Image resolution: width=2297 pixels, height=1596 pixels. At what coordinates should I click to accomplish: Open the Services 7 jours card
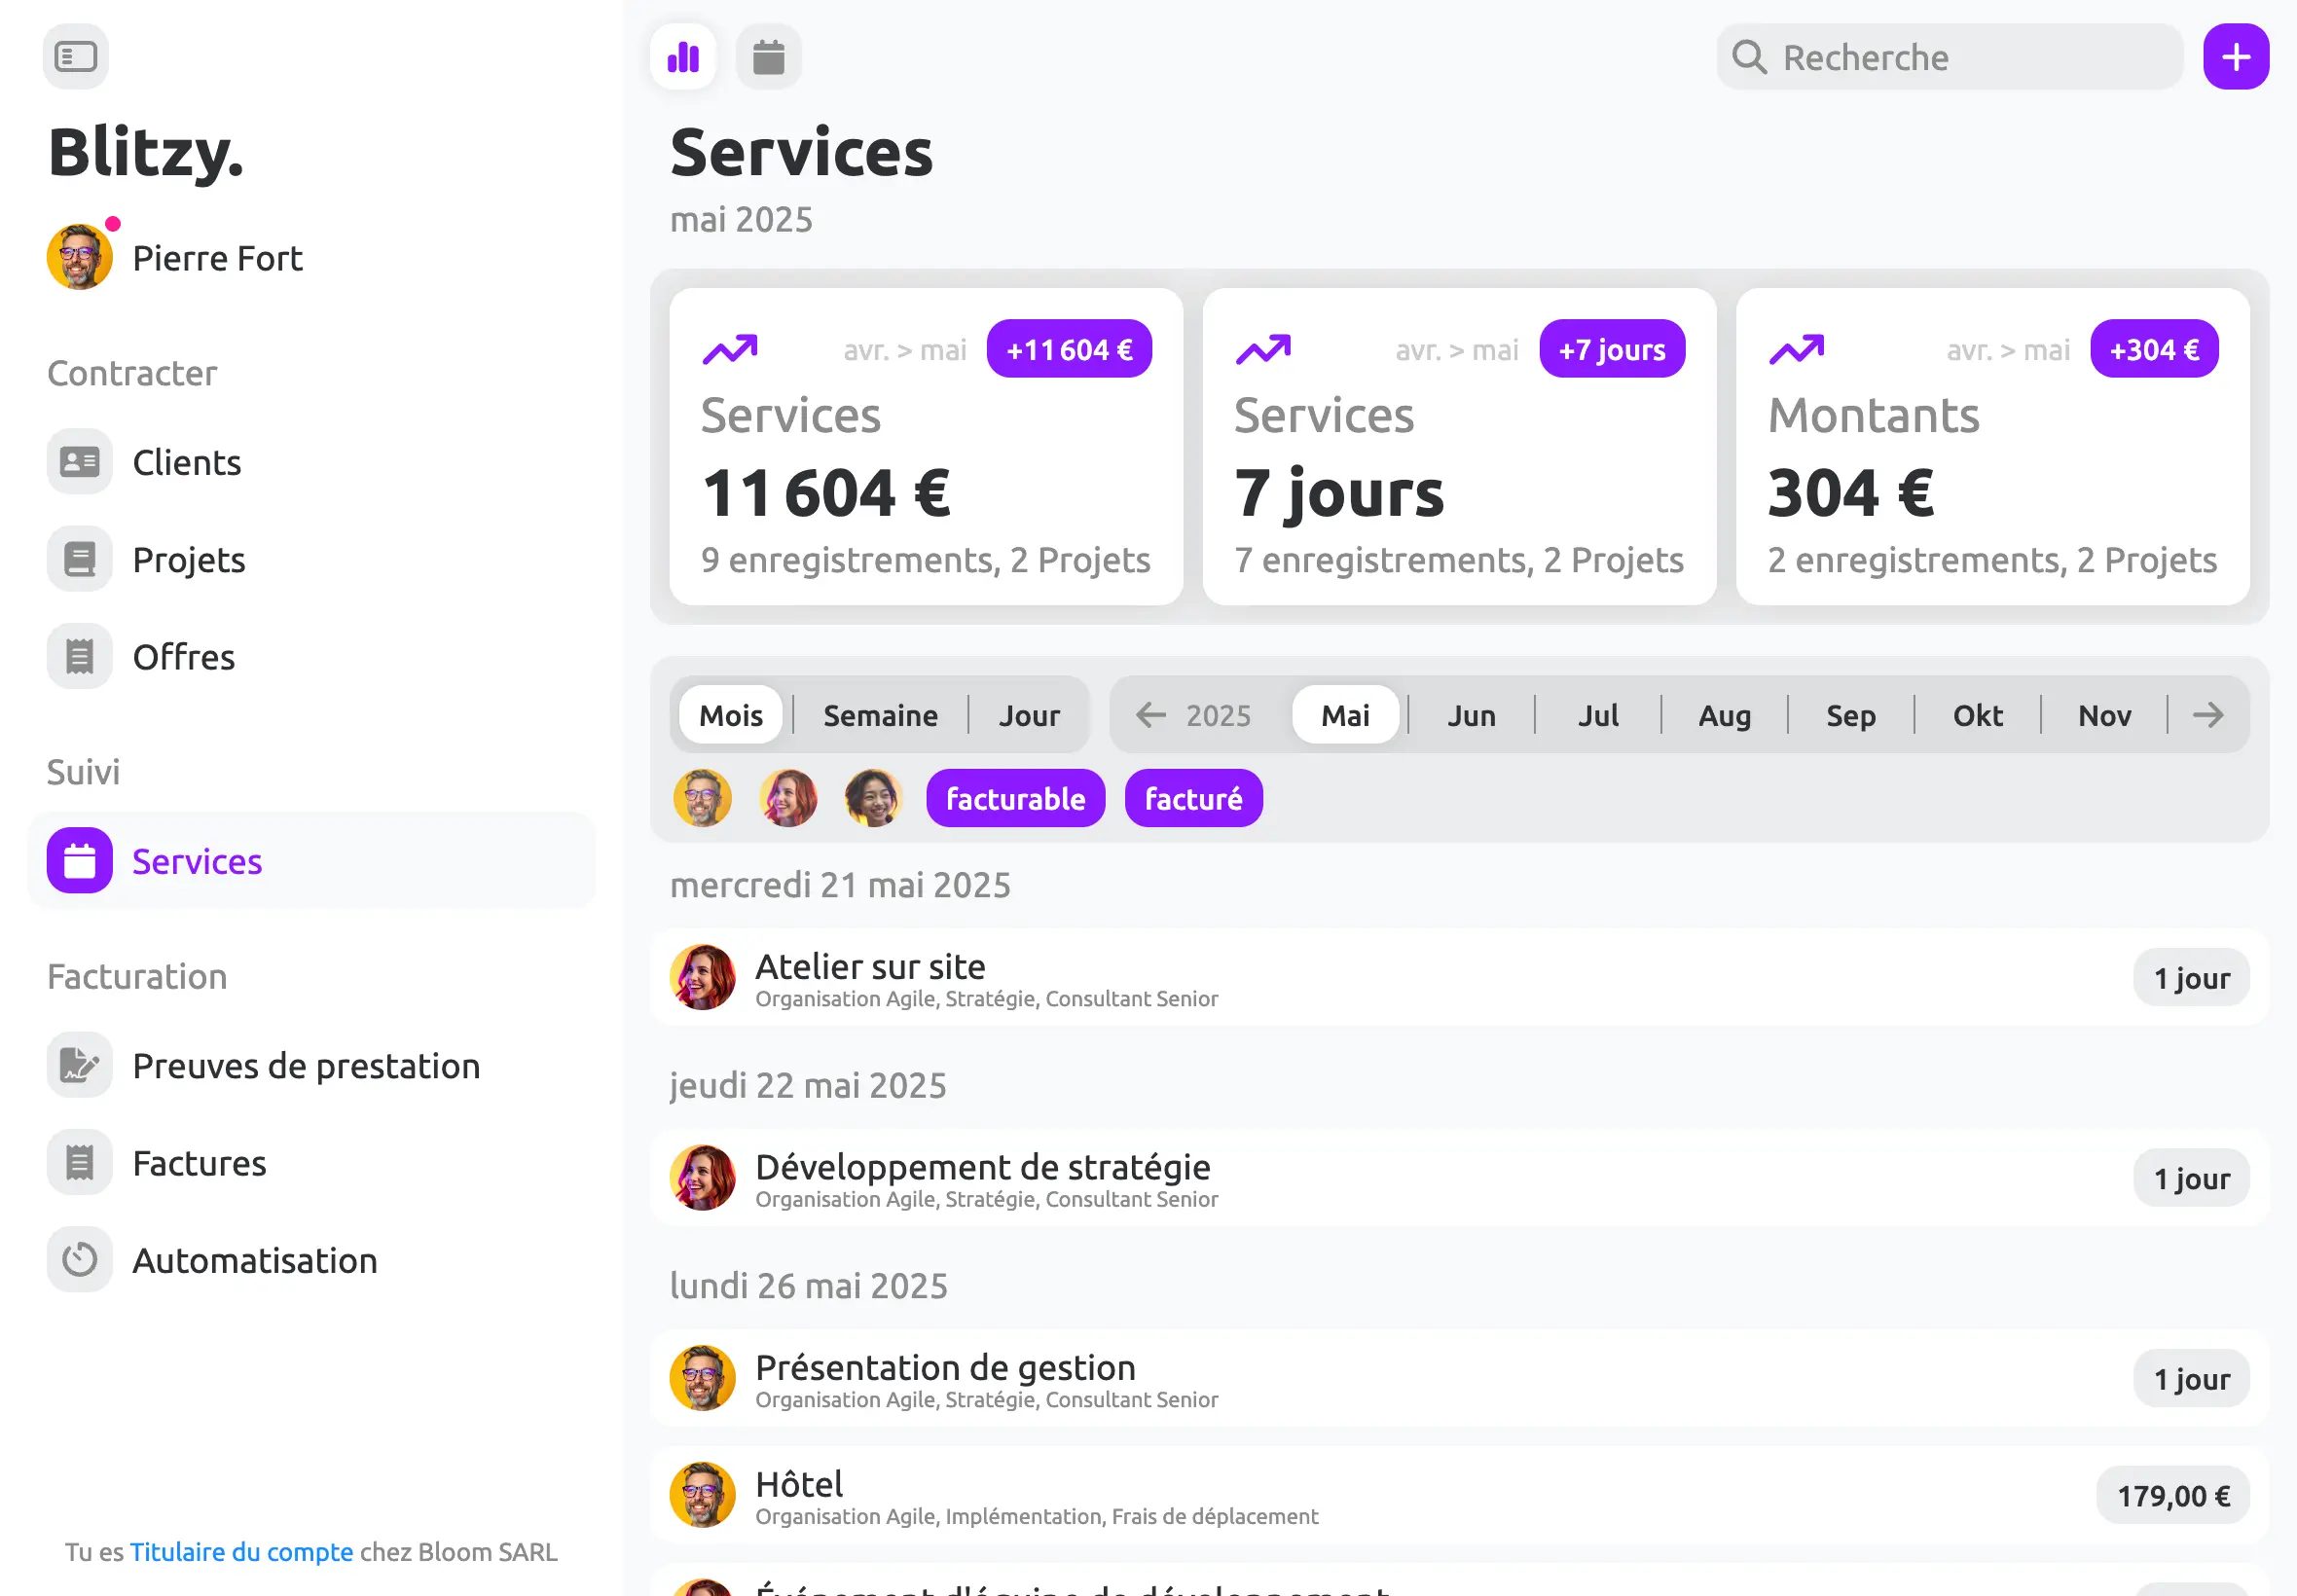pyautogui.click(x=1459, y=446)
